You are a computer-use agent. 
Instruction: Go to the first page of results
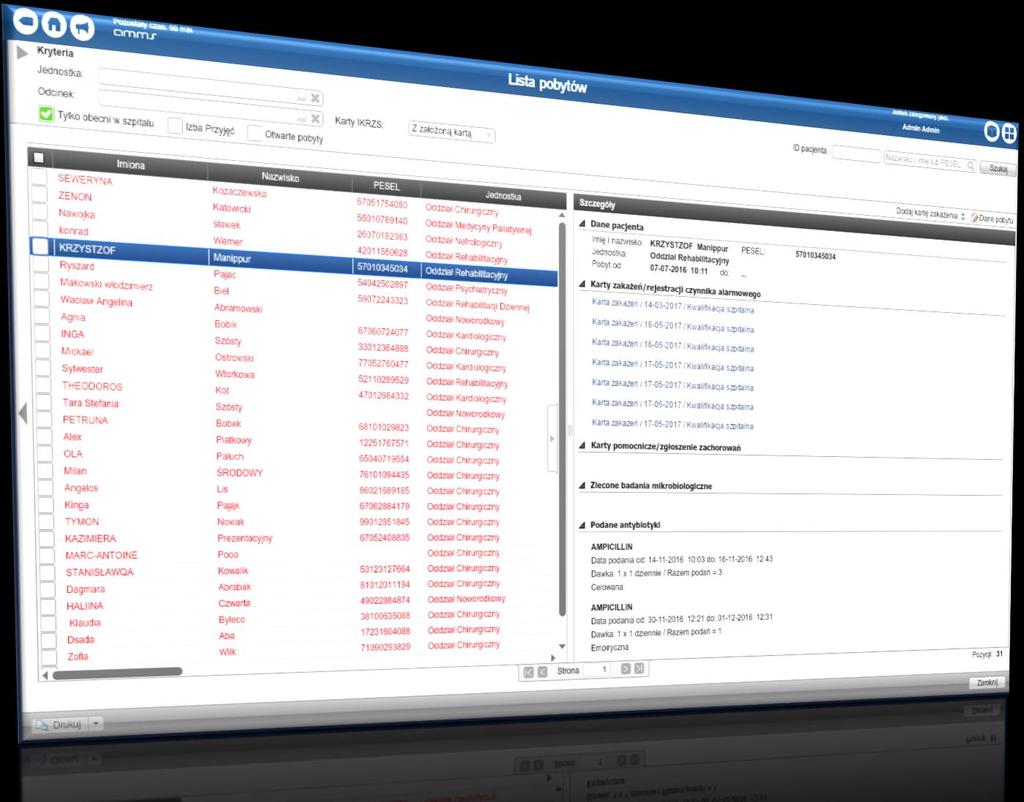(528, 671)
